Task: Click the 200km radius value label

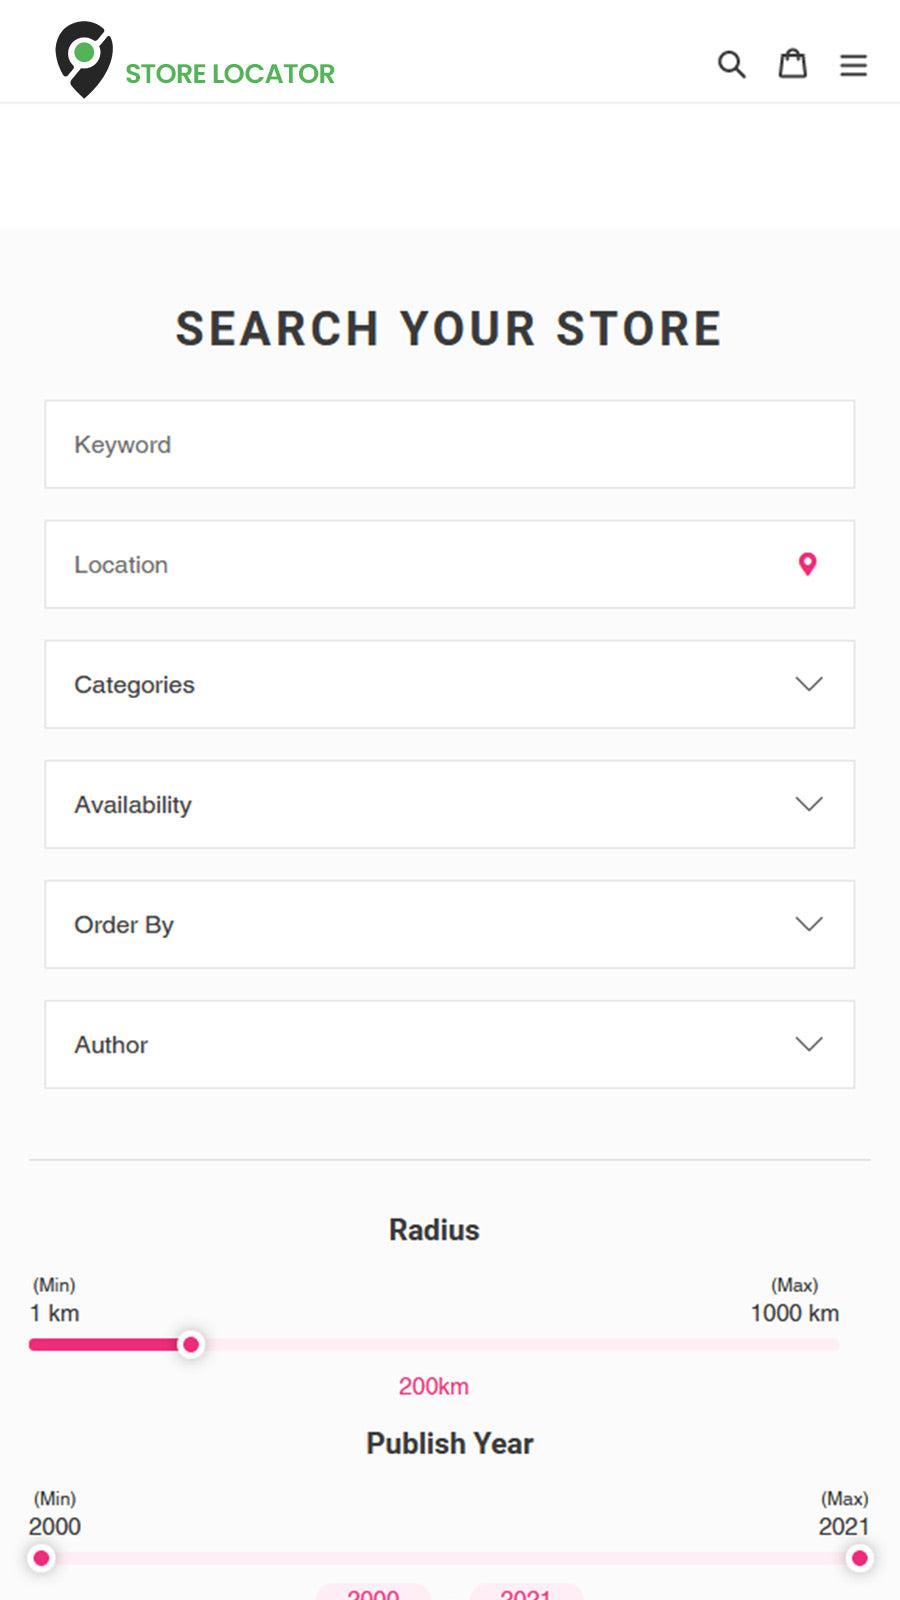Action: point(434,1387)
